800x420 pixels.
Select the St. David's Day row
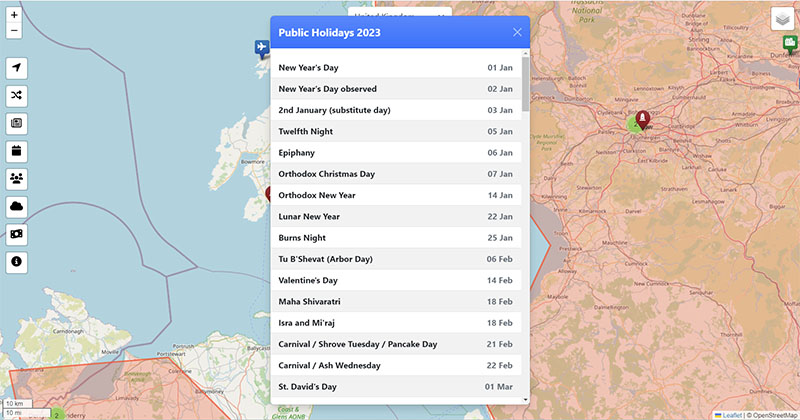396,387
